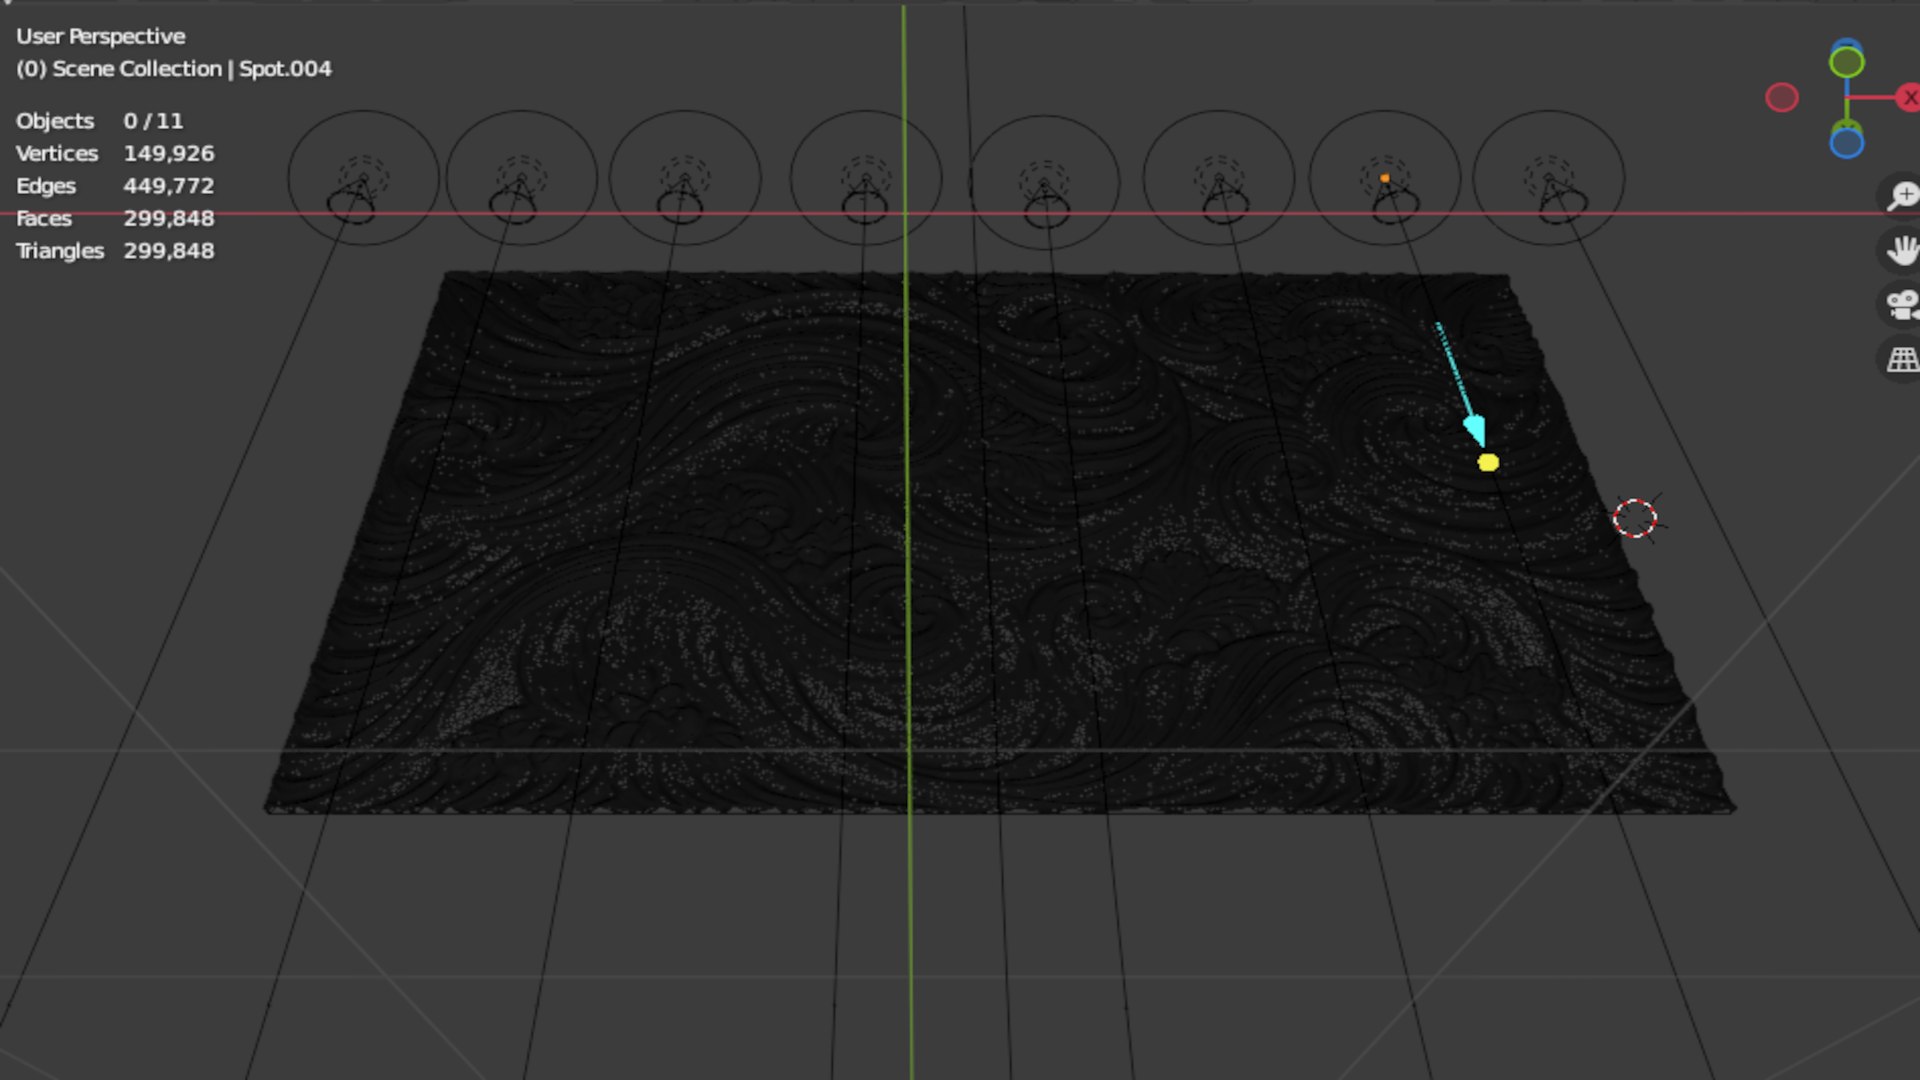Viewport: 1920px width, 1080px height.
Task: Click the spot light with orange origin dot
Action: click(x=1384, y=179)
